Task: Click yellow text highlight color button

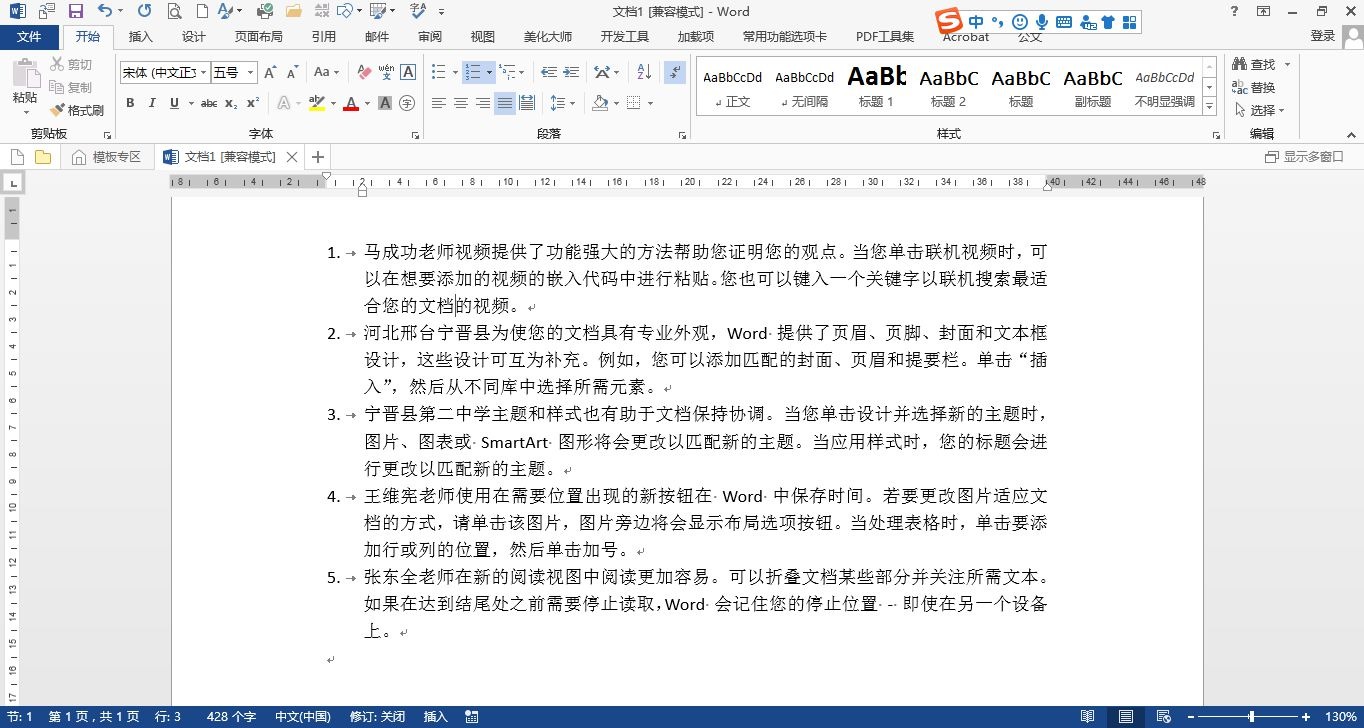Action: point(317,103)
